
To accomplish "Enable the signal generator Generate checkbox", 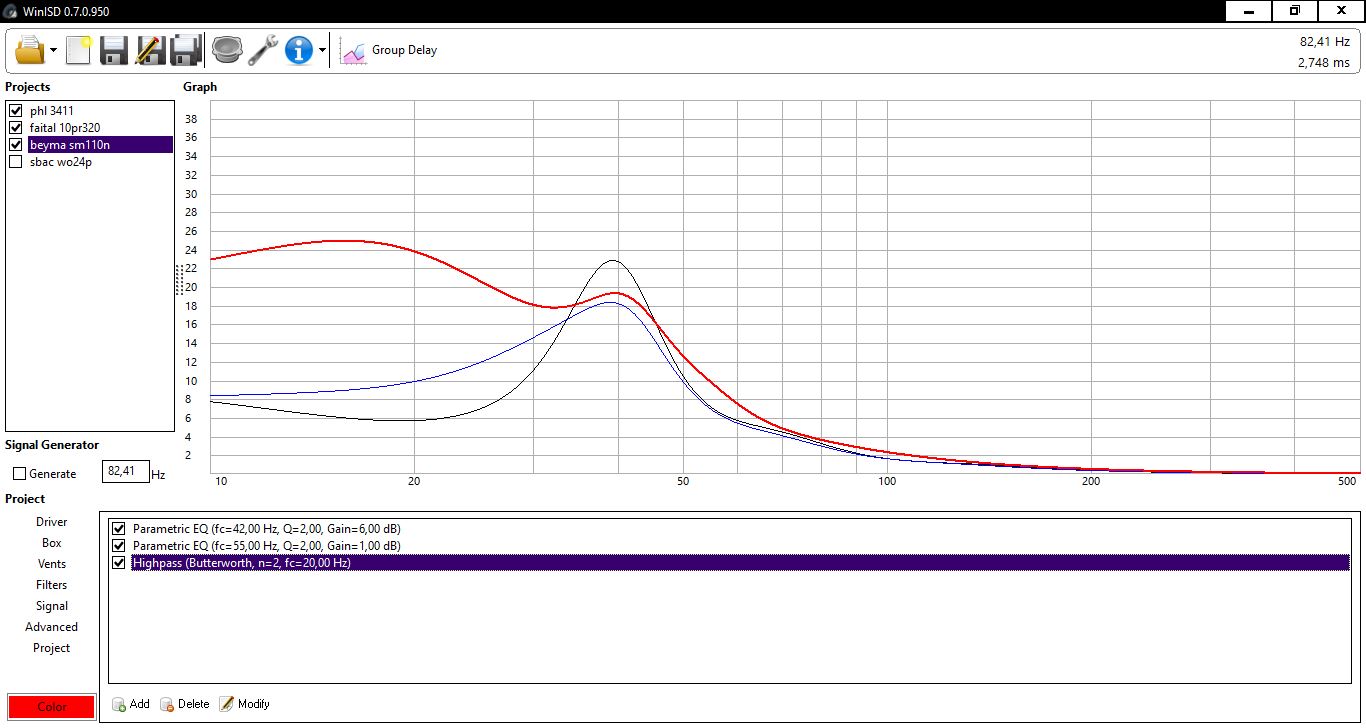I will point(19,474).
